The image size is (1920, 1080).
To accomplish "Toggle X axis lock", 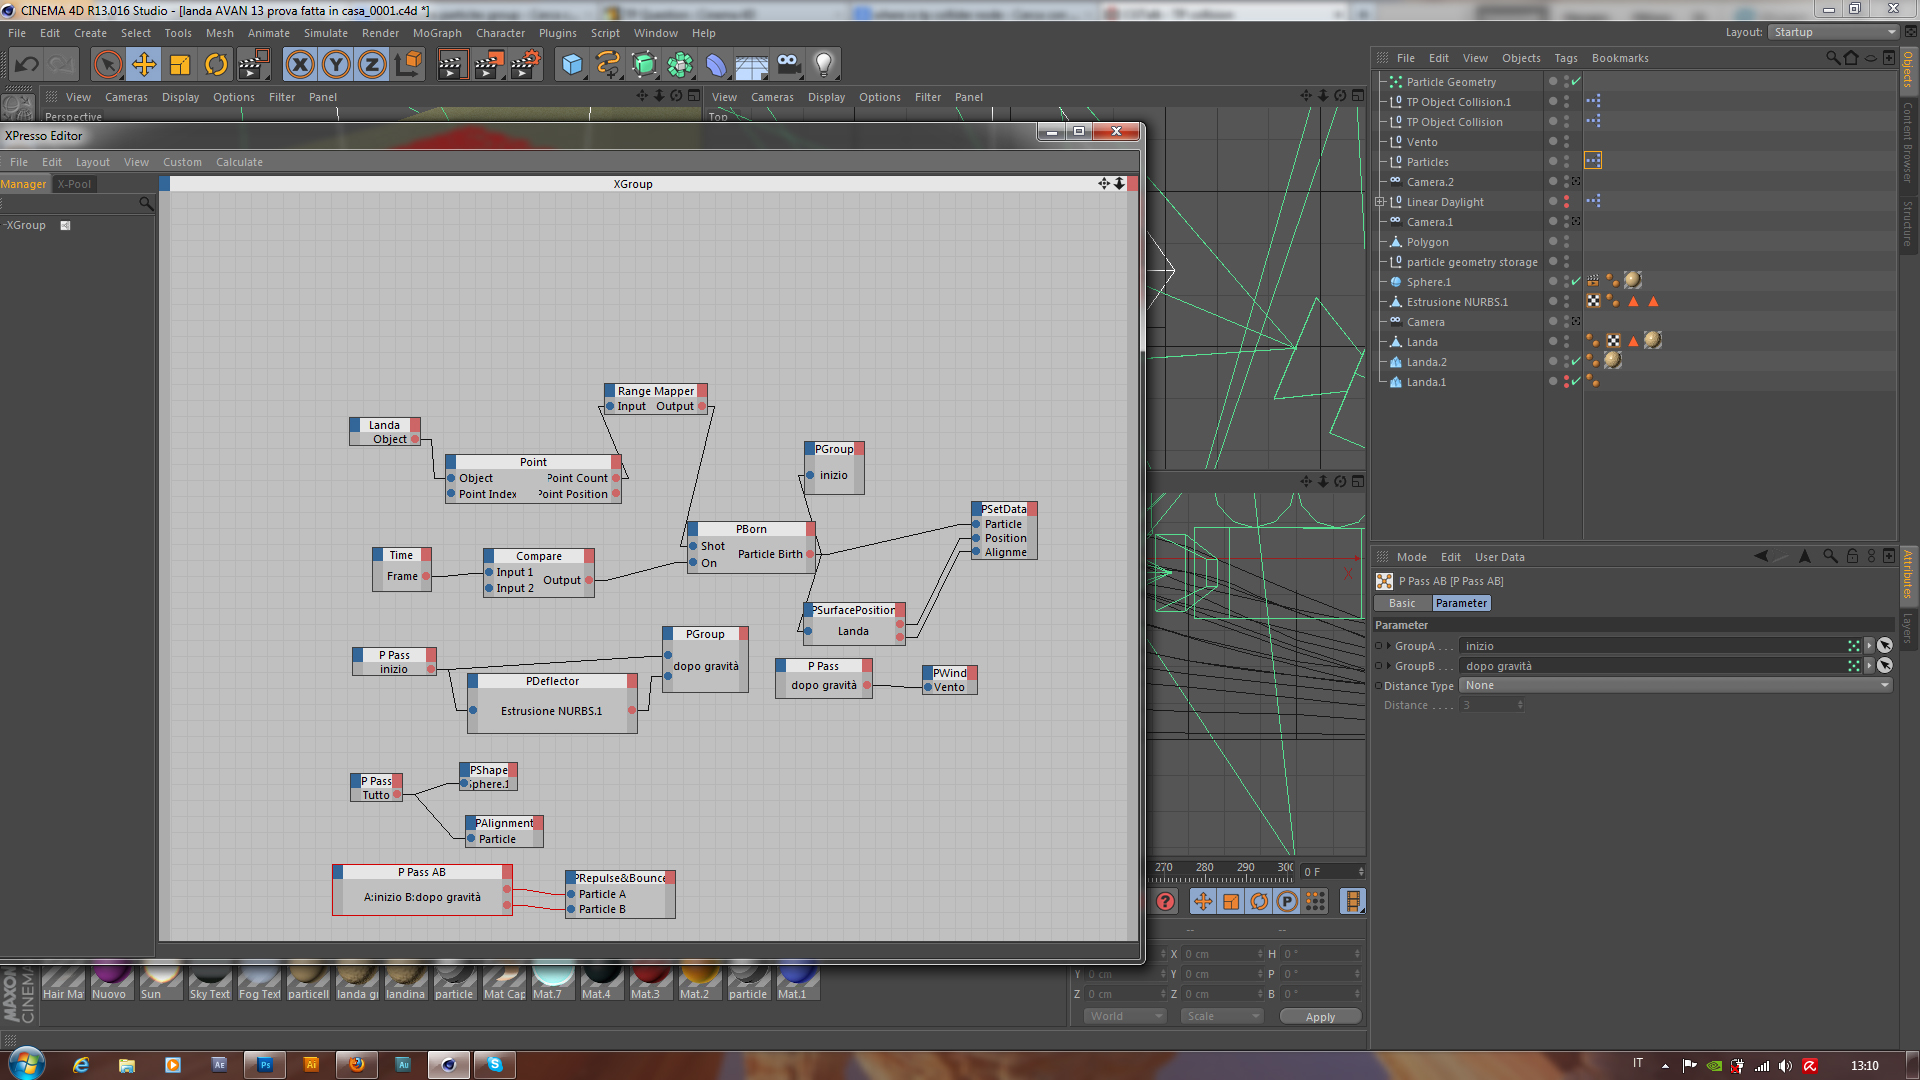I will [x=300, y=65].
